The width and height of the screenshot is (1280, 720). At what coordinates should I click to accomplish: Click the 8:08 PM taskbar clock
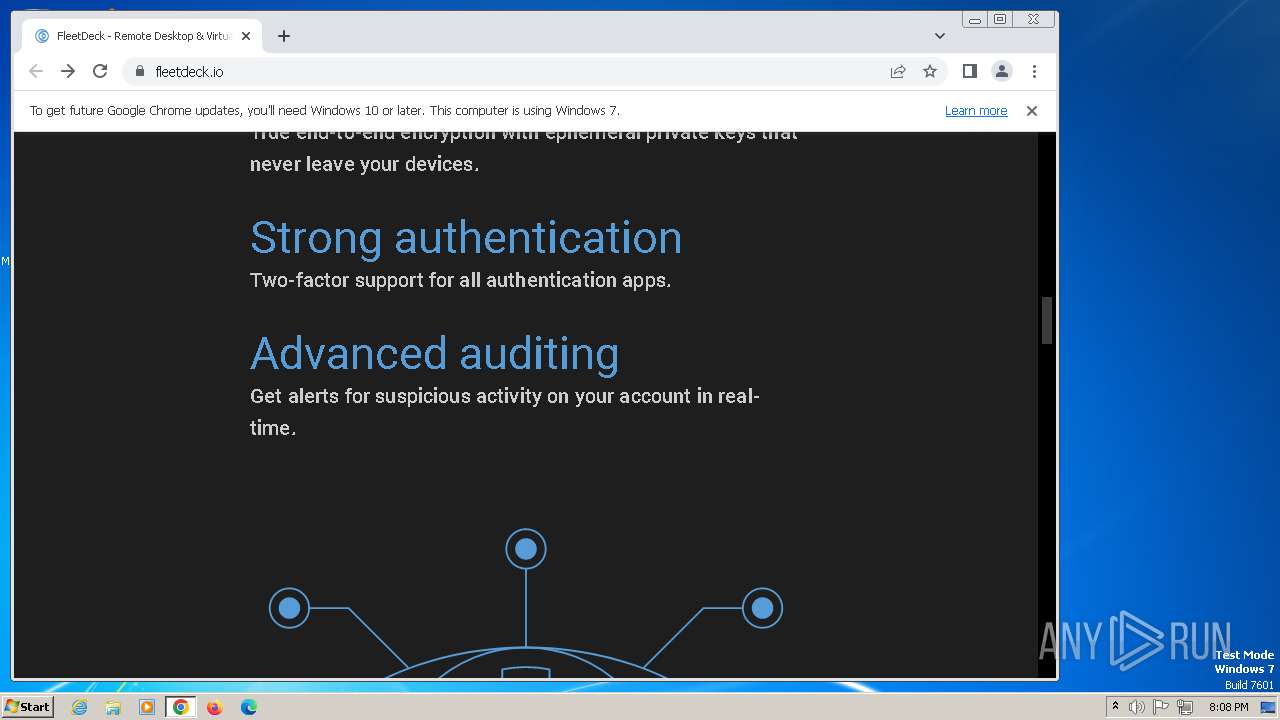point(1228,707)
